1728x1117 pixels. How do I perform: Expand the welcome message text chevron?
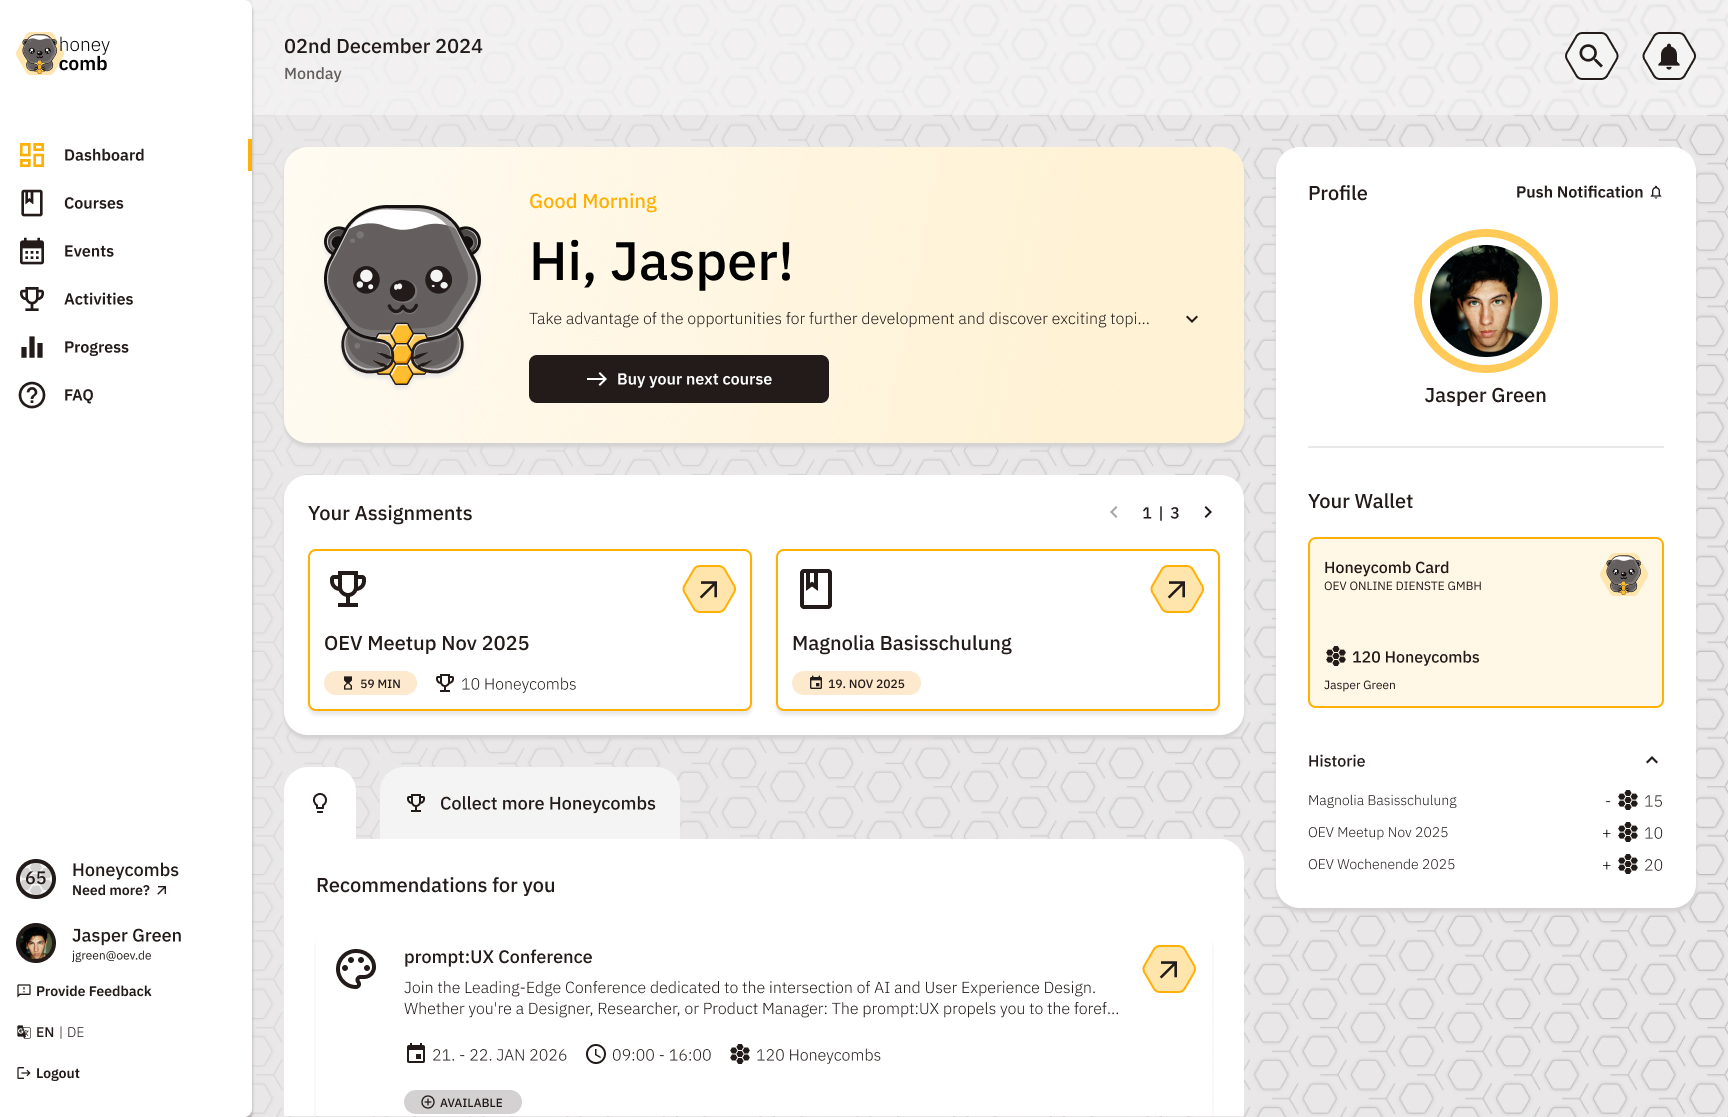tap(1192, 319)
